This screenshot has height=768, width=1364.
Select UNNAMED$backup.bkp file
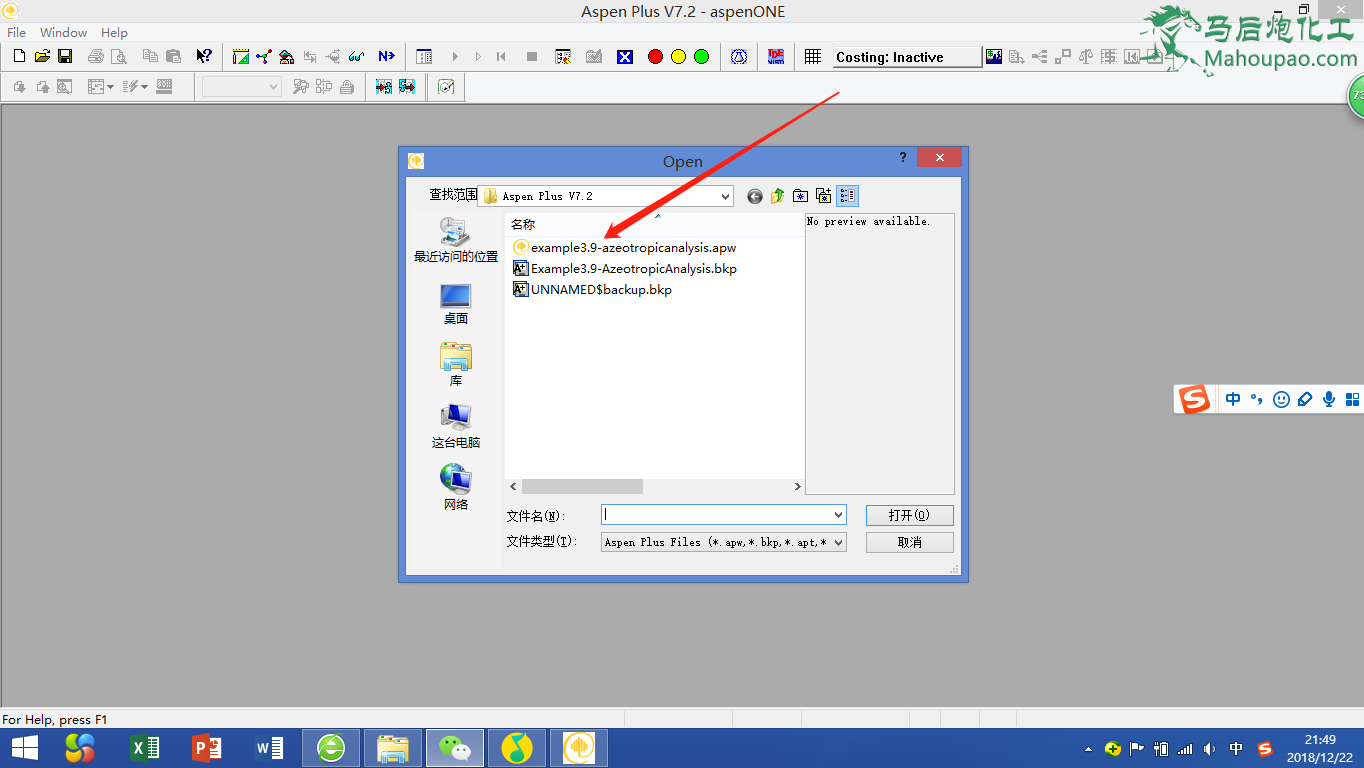pyautogui.click(x=592, y=290)
